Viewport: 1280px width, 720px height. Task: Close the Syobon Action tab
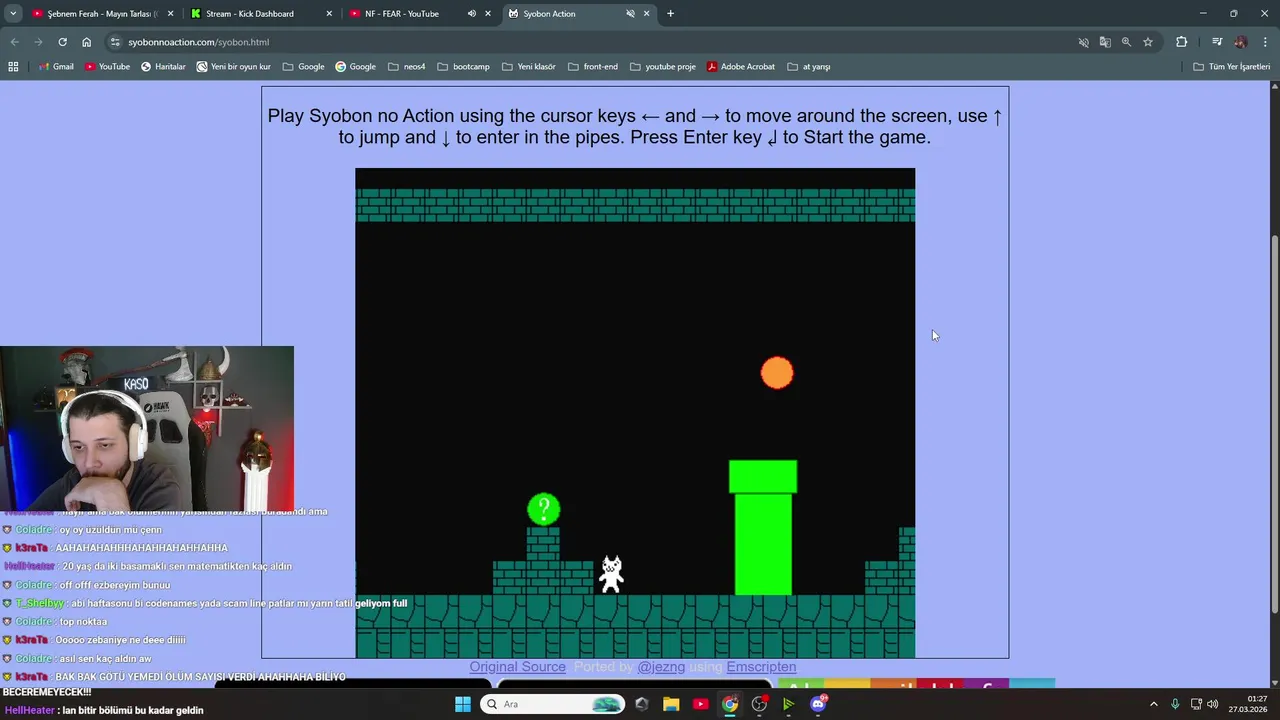646,14
